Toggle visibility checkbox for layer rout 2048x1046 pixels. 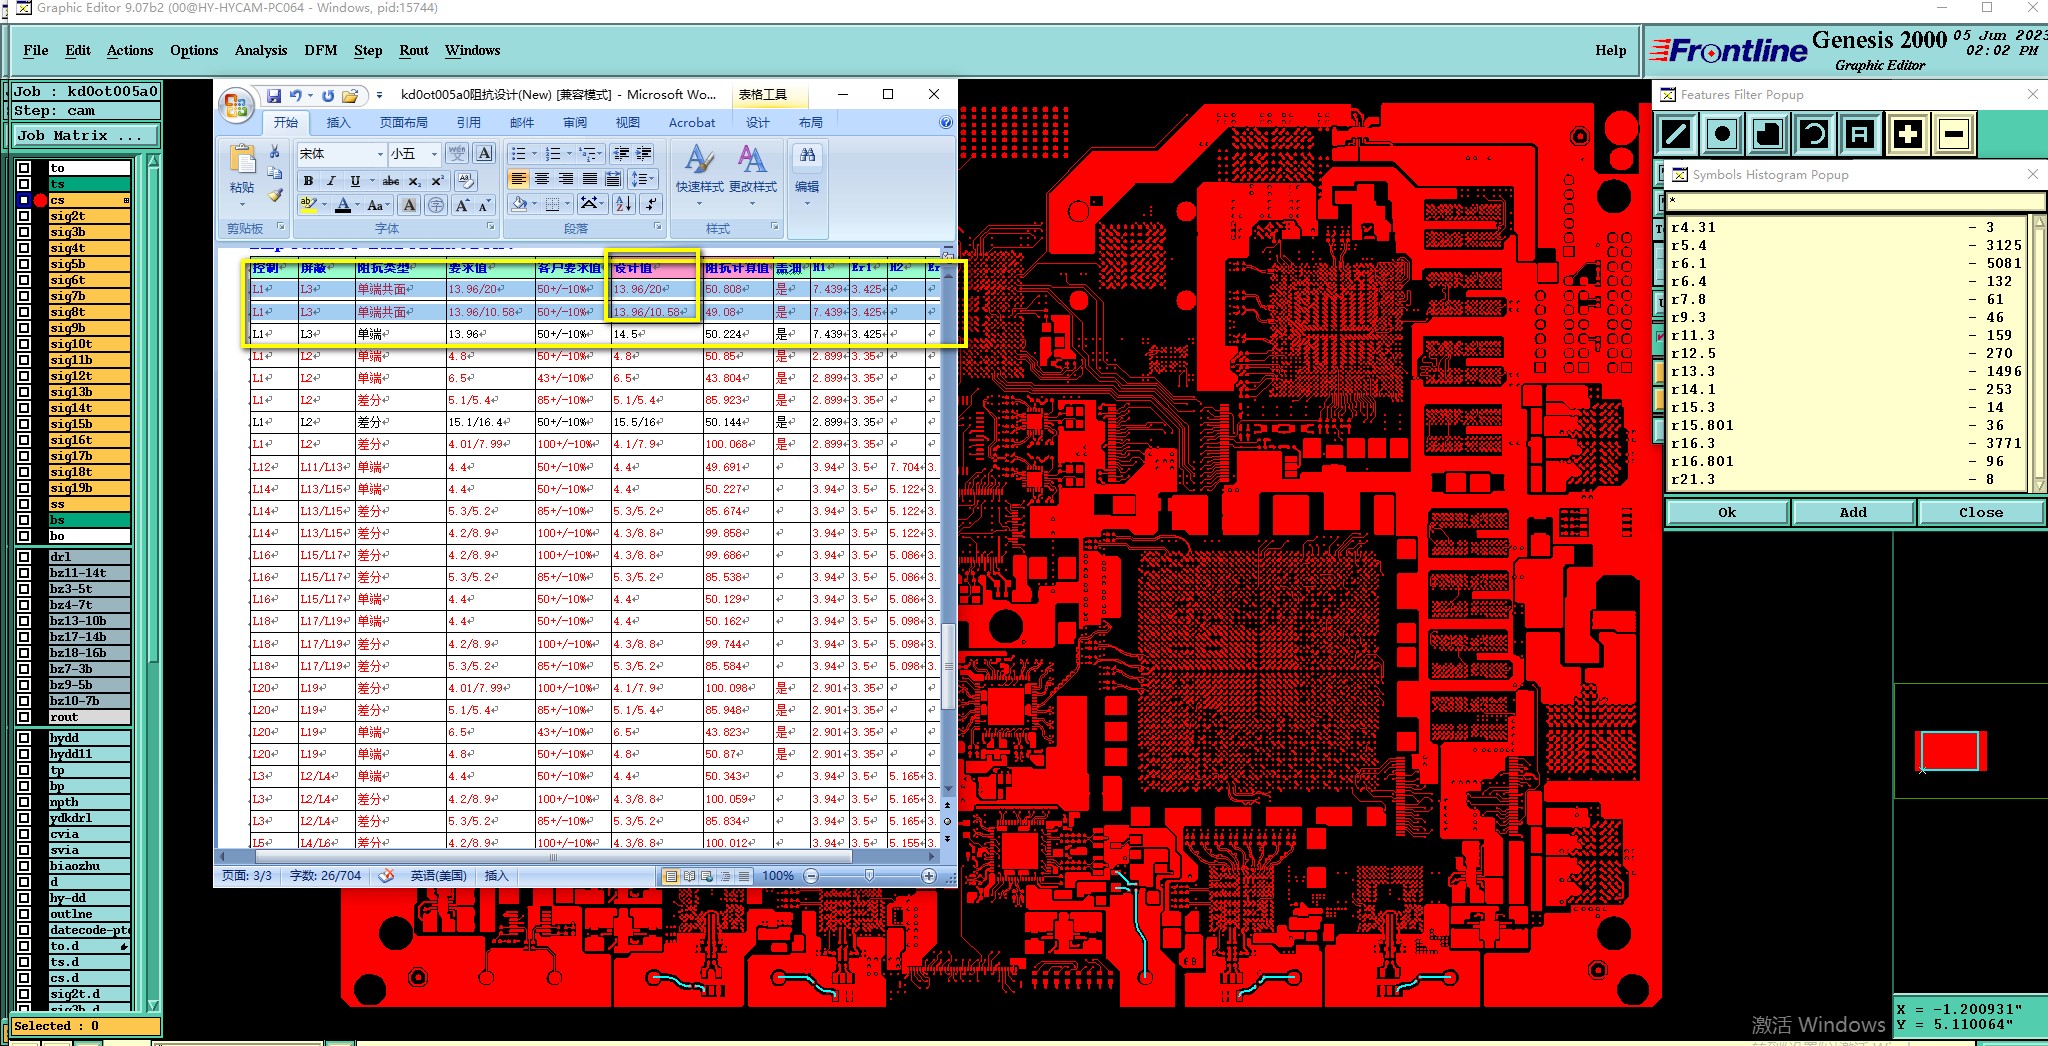click(x=24, y=717)
